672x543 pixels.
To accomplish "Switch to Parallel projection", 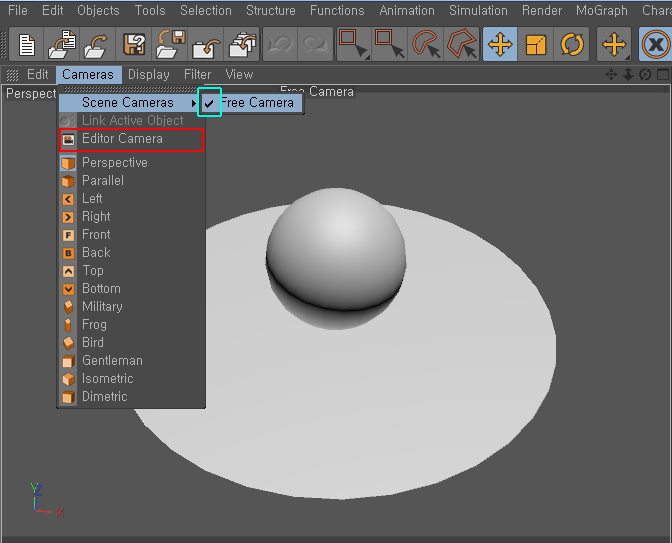I will pos(131,181).
